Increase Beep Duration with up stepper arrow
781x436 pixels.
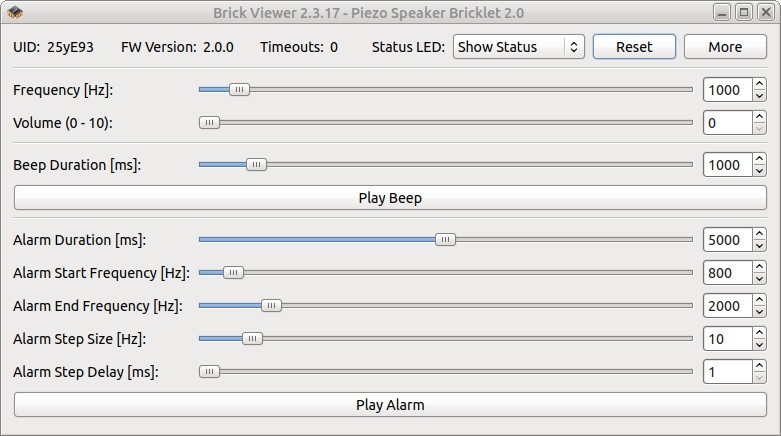click(x=759, y=159)
